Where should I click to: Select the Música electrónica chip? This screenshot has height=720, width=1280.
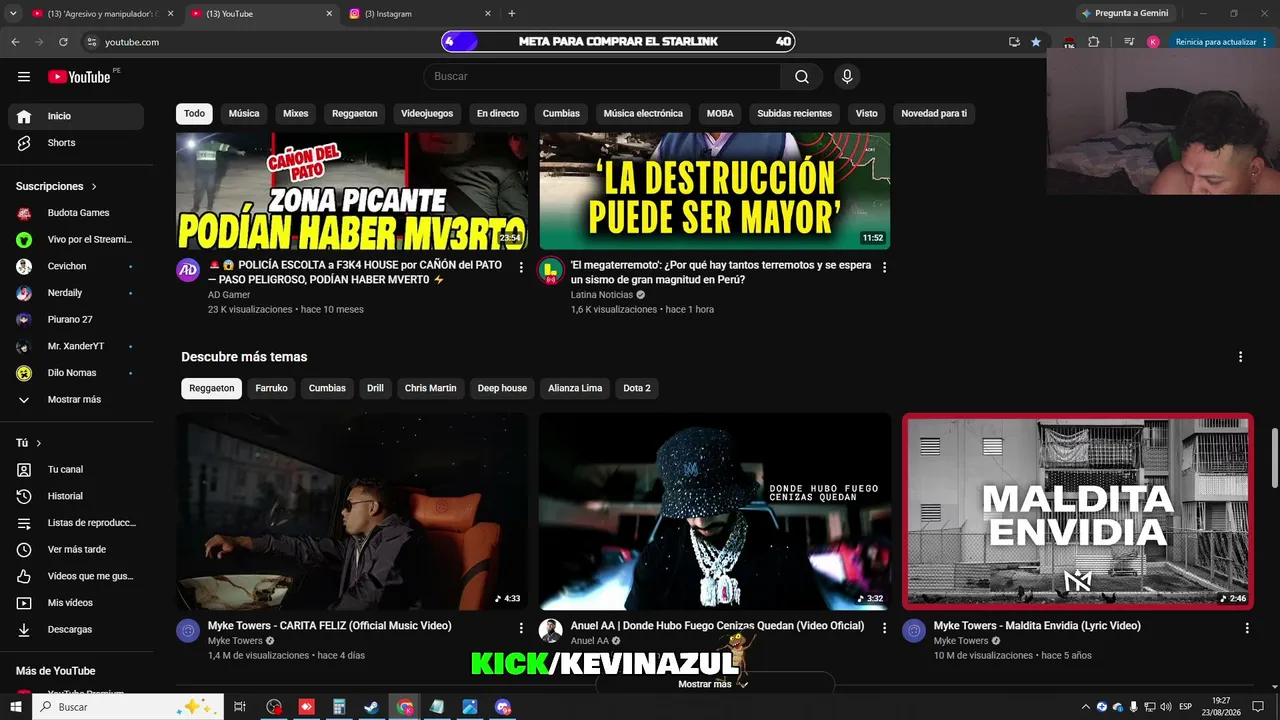click(x=643, y=114)
